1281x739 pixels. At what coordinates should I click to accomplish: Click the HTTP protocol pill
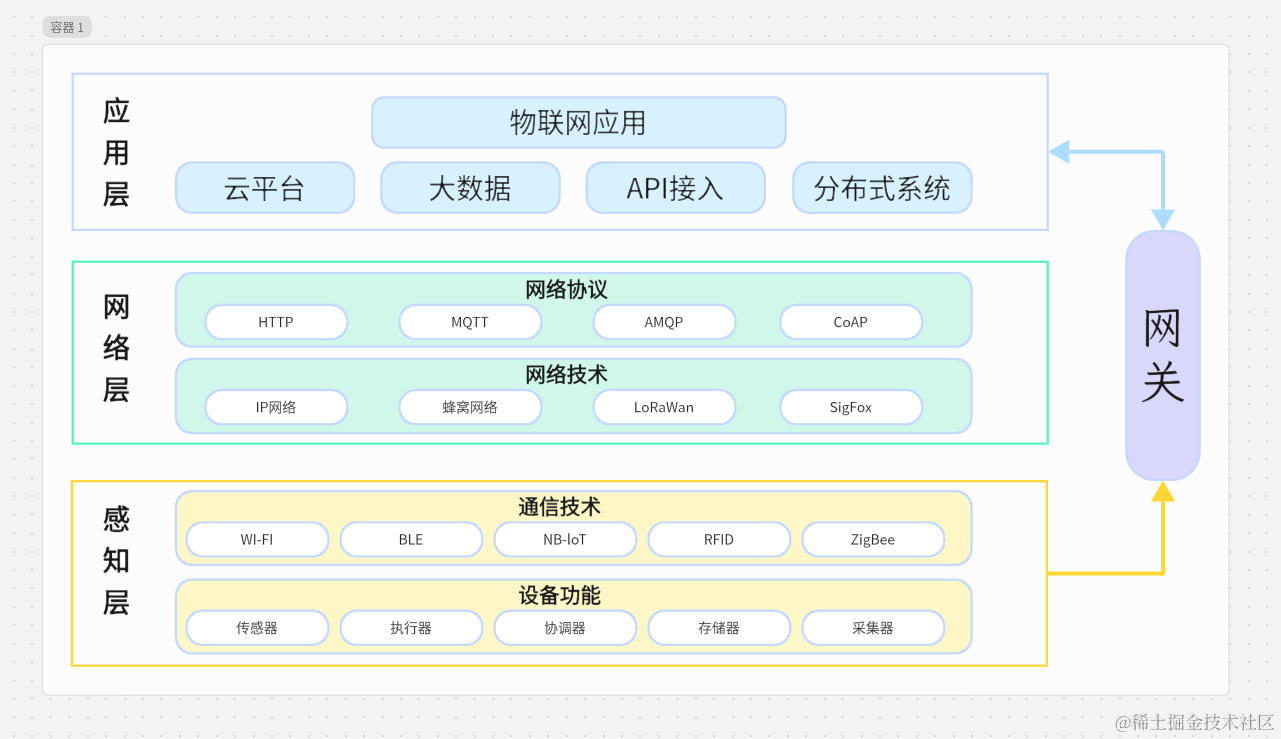276,322
